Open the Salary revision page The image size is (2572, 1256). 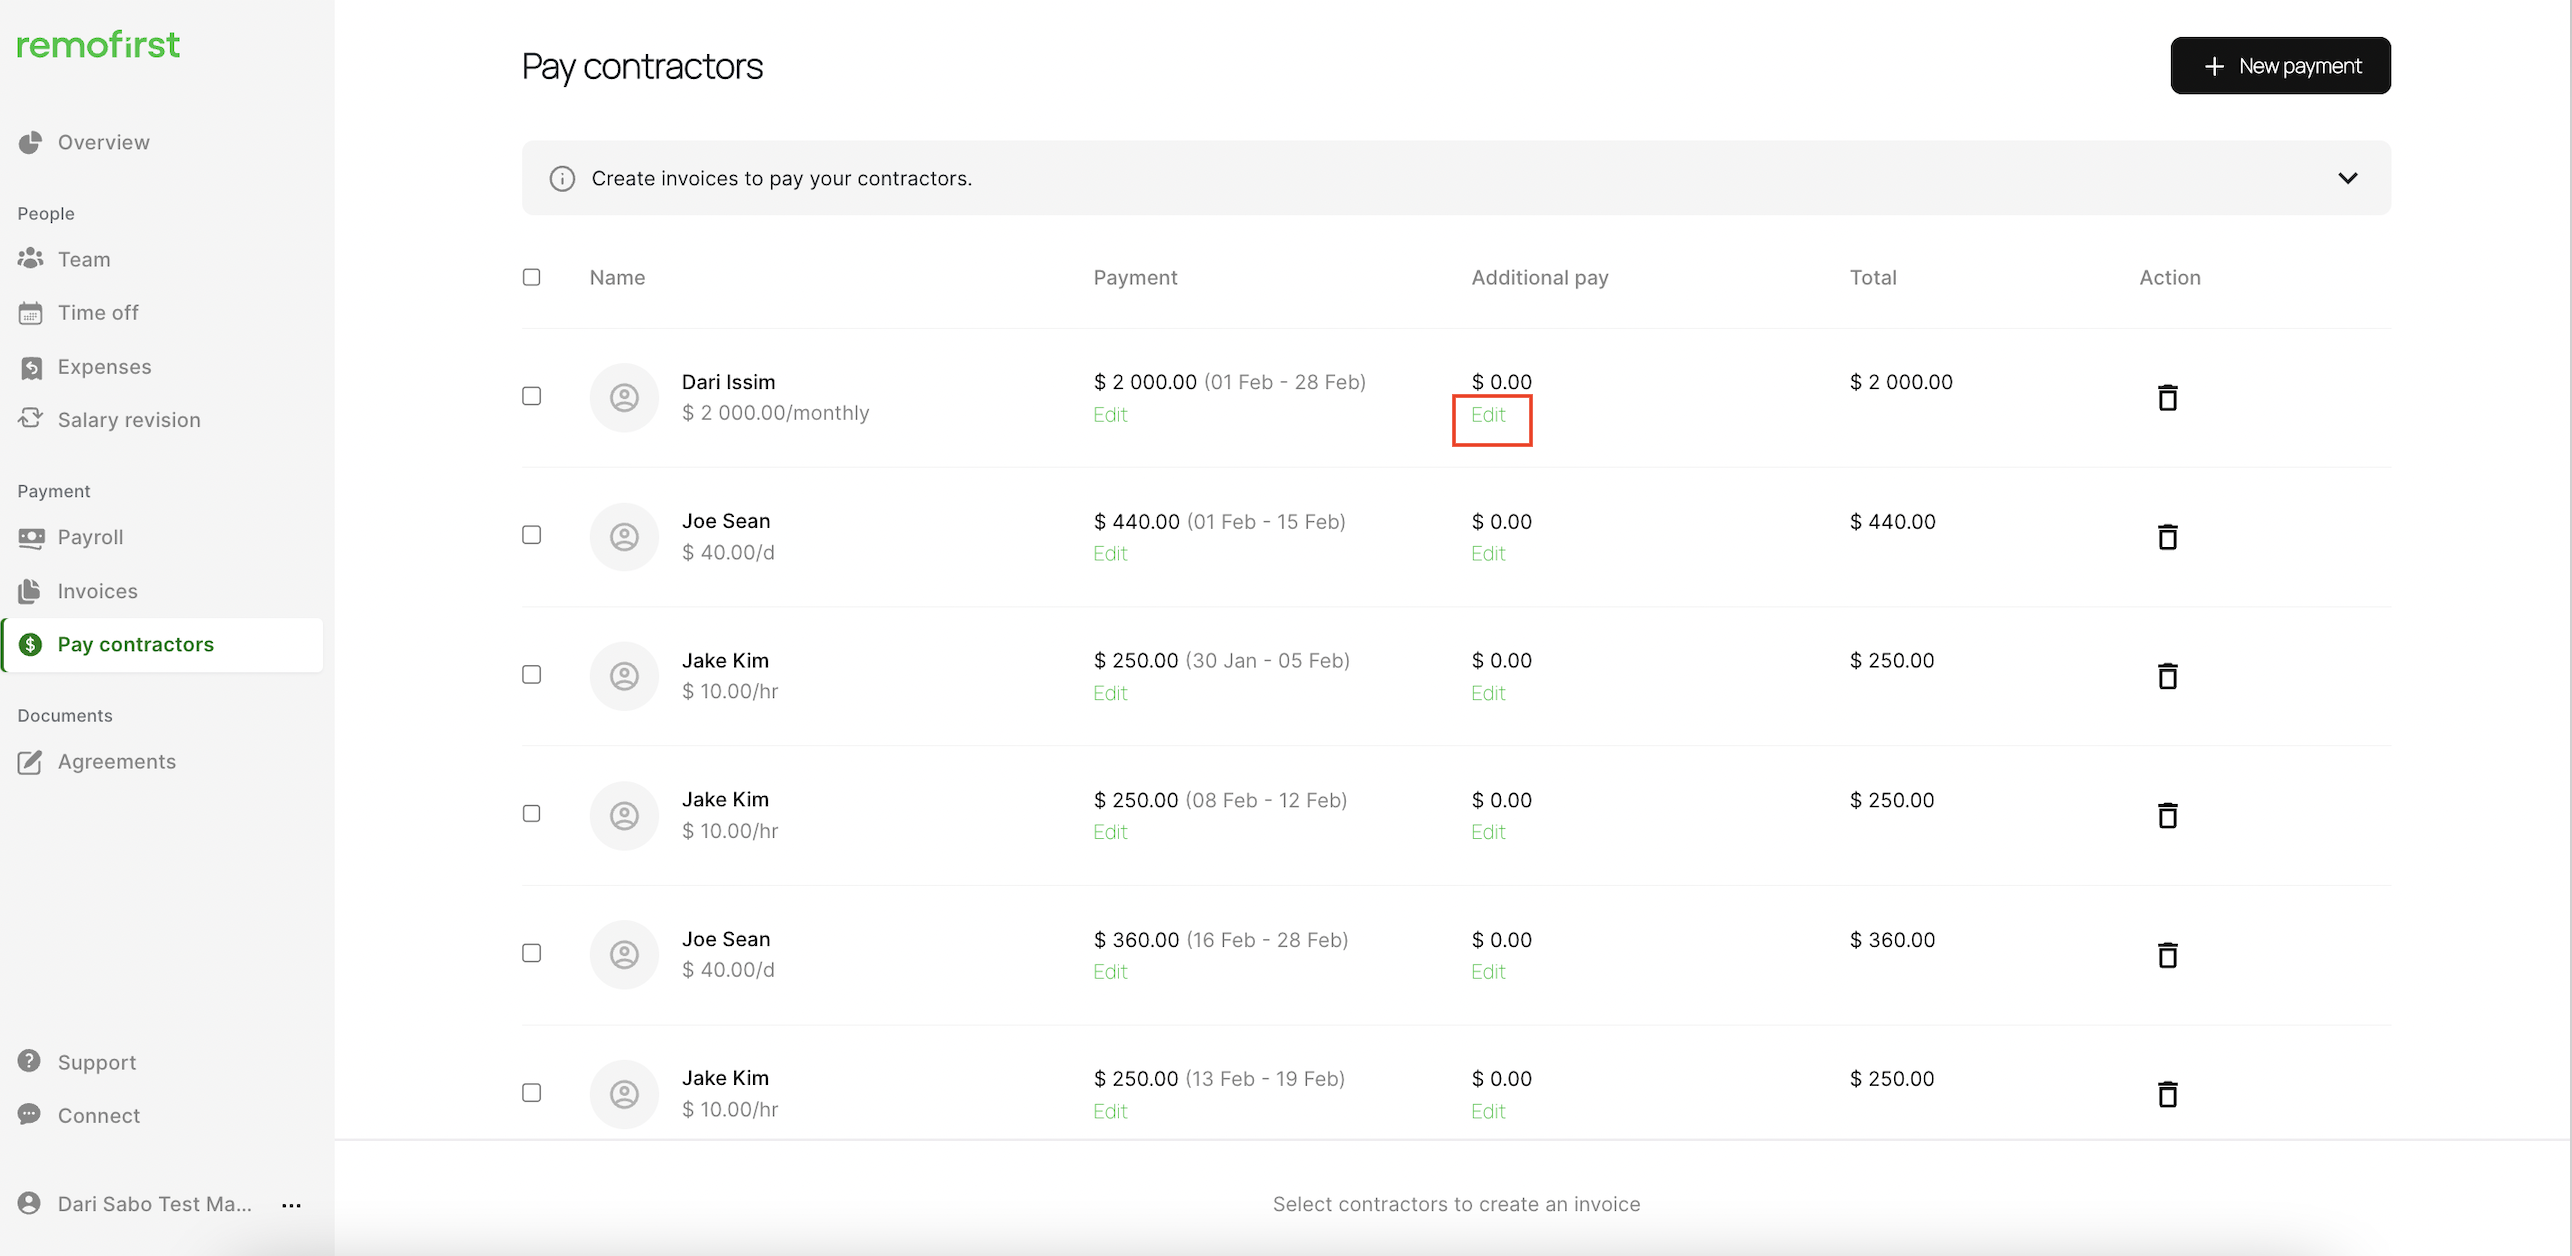tap(129, 420)
